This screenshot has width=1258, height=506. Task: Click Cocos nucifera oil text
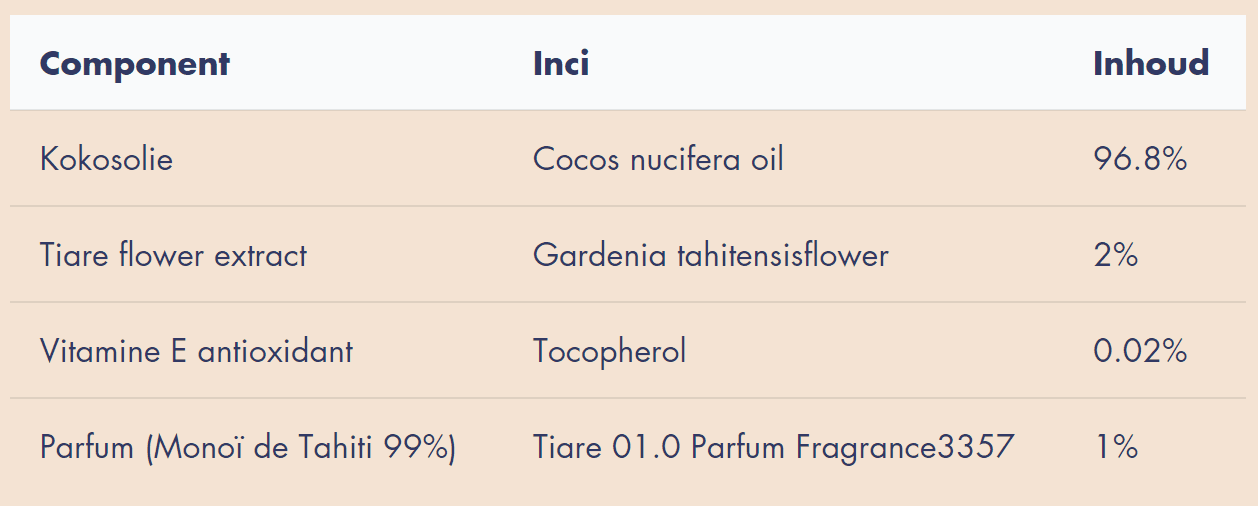[x=658, y=159]
